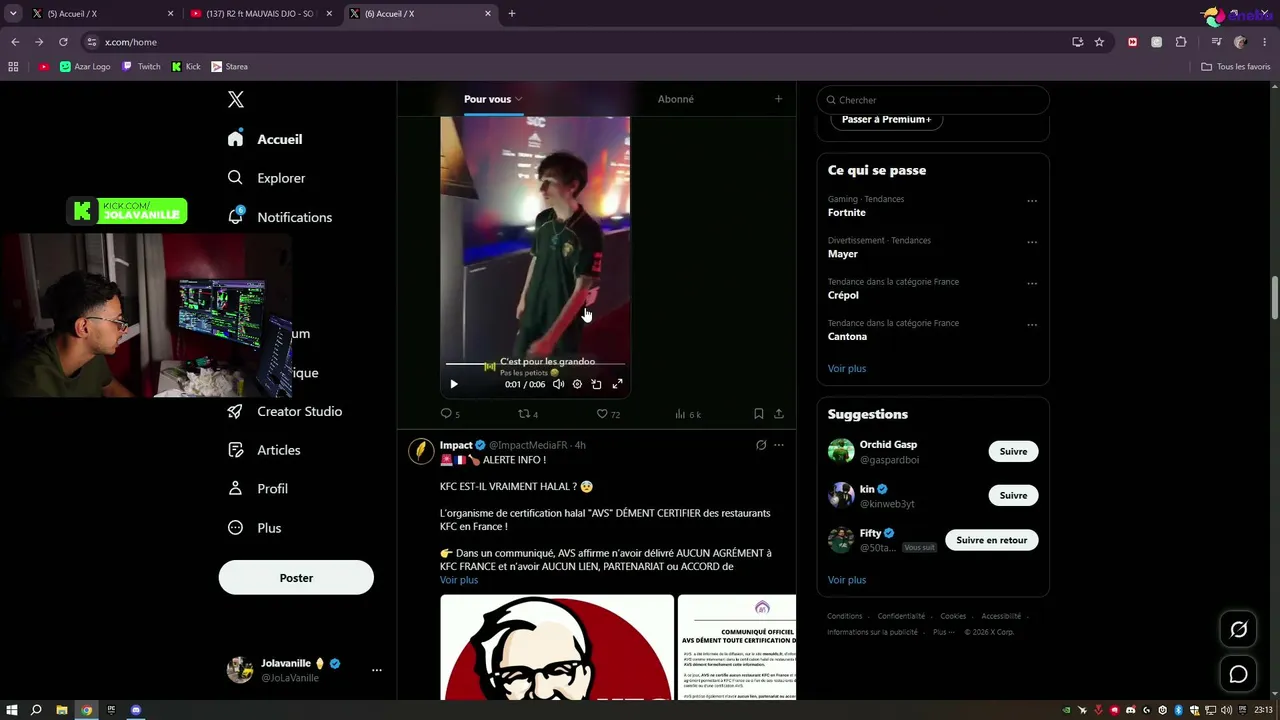Open more options for the Fortnite trend
This screenshot has width=1280, height=720.
tap(1032, 201)
